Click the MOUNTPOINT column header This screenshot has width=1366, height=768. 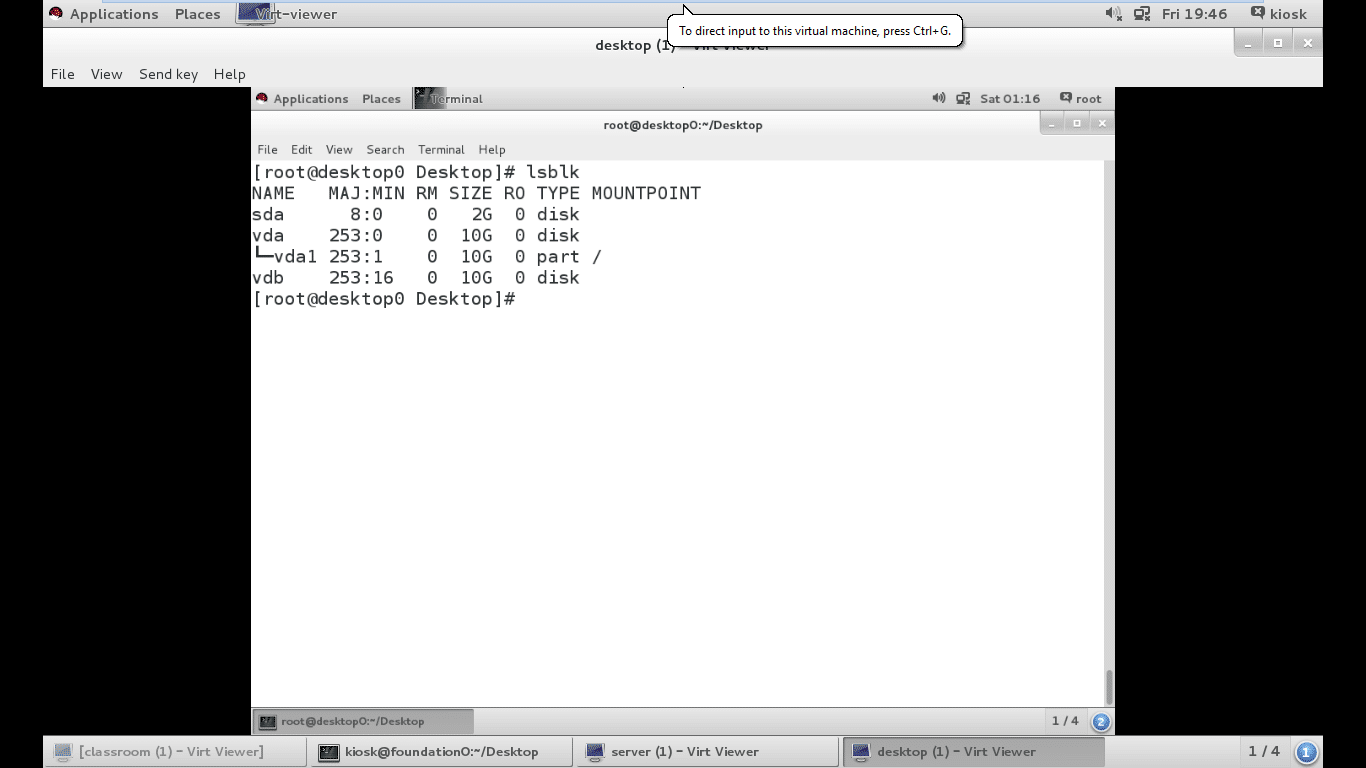(x=646, y=193)
